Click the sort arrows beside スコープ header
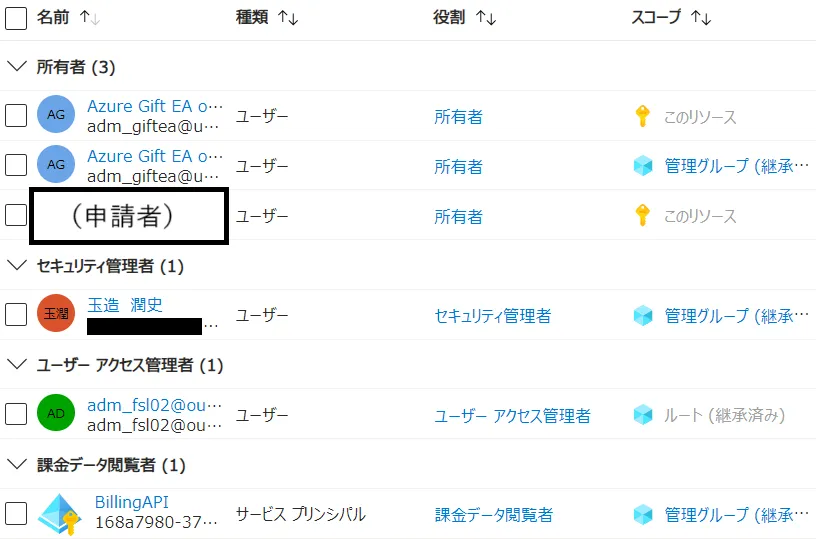 [x=700, y=18]
